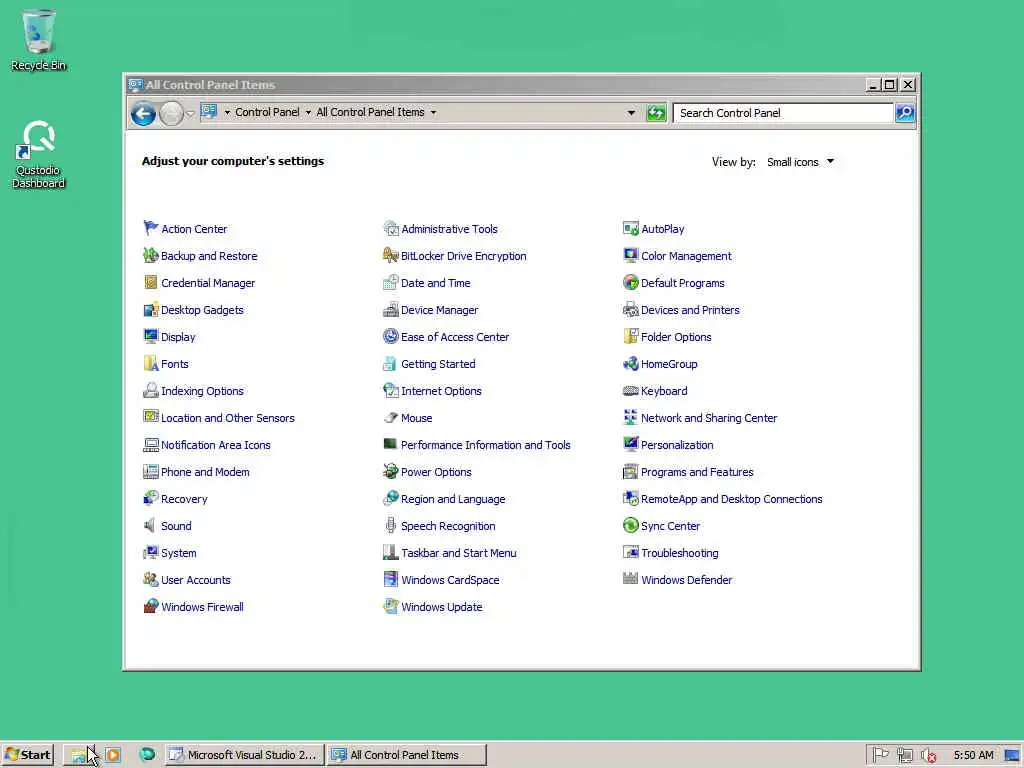Click the BitLocker Drive Encryption icon
This screenshot has height=768, width=1024.
(391, 255)
